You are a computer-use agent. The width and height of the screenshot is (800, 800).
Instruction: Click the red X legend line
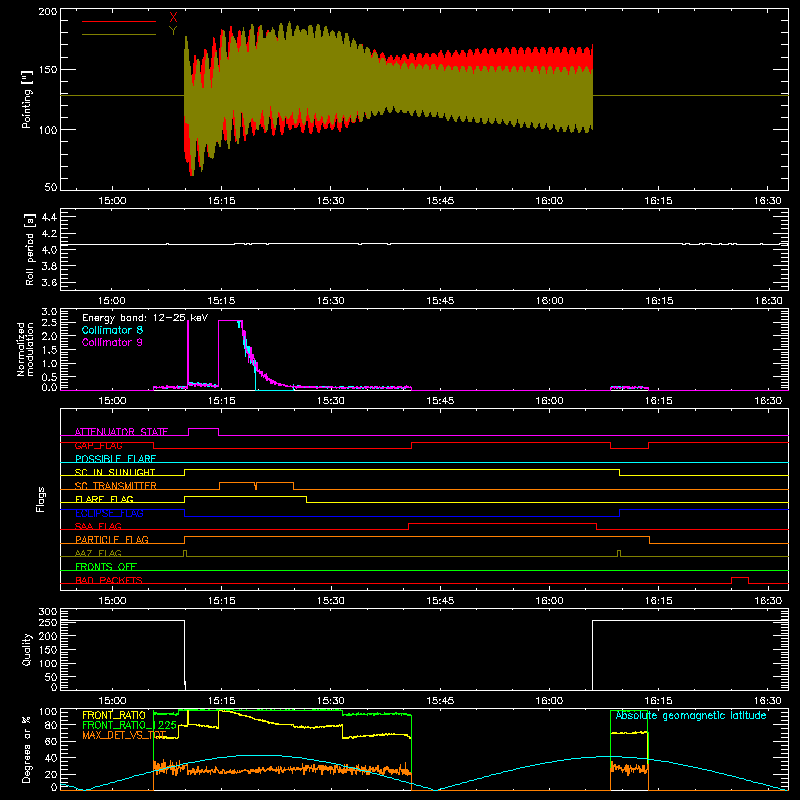pos(118,21)
